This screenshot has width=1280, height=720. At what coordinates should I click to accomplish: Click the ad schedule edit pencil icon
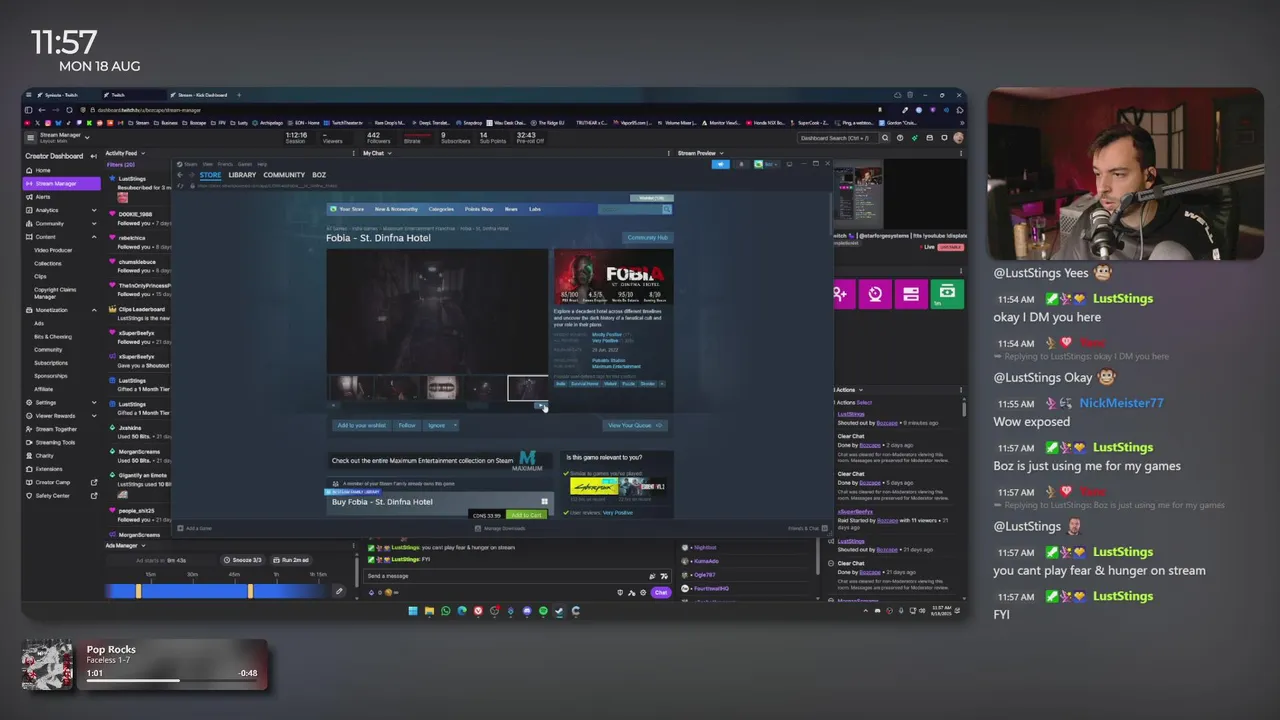coord(339,591)
